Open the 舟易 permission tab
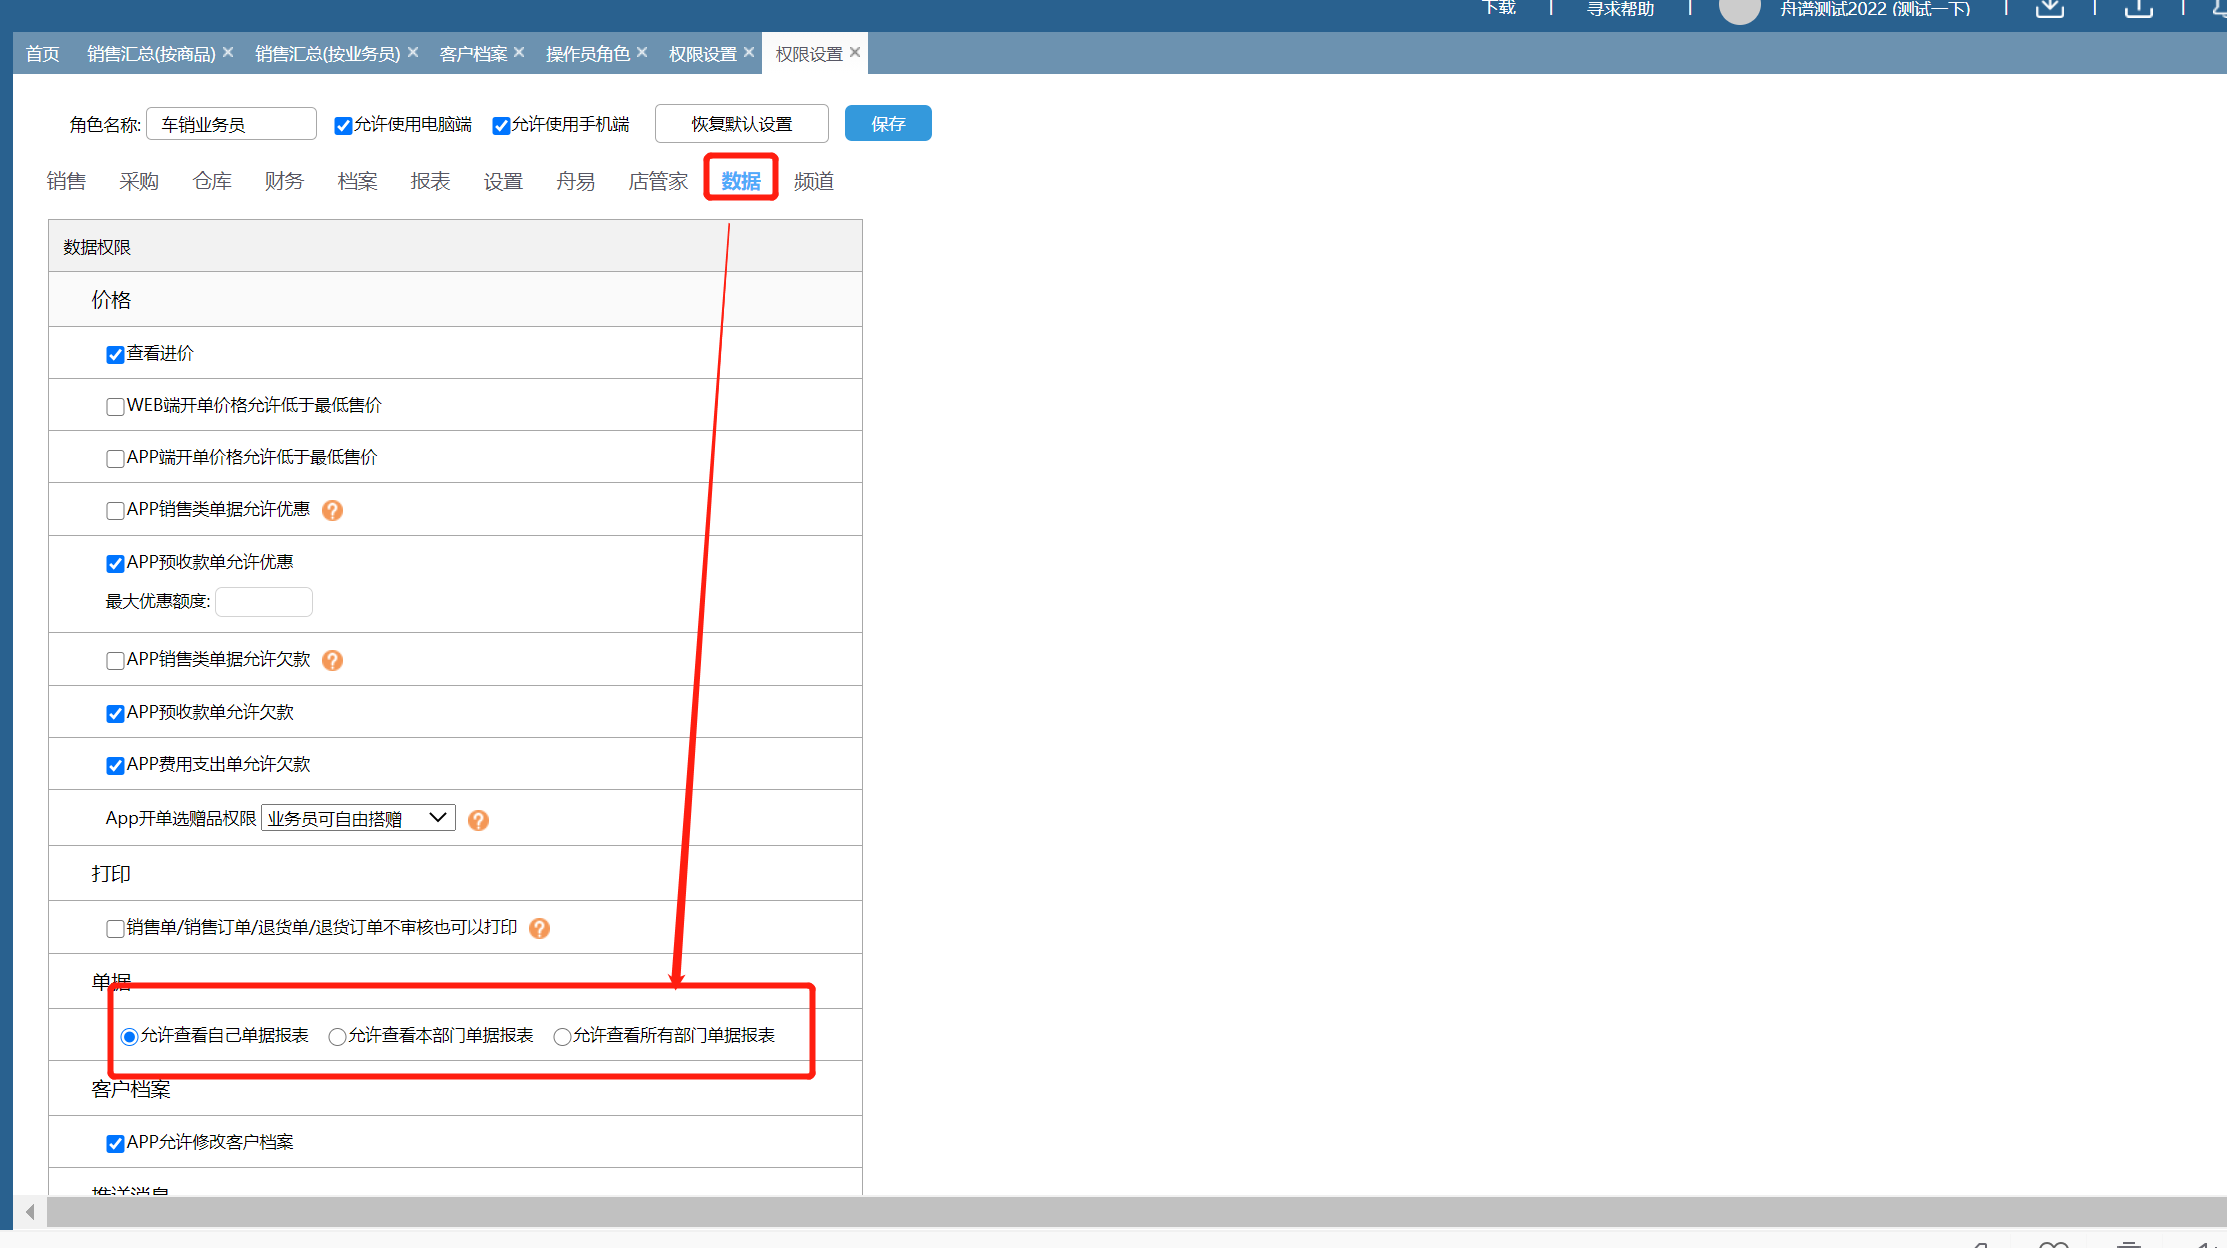The height and width of the screenshot is (1248, 2227). point(576,181)
